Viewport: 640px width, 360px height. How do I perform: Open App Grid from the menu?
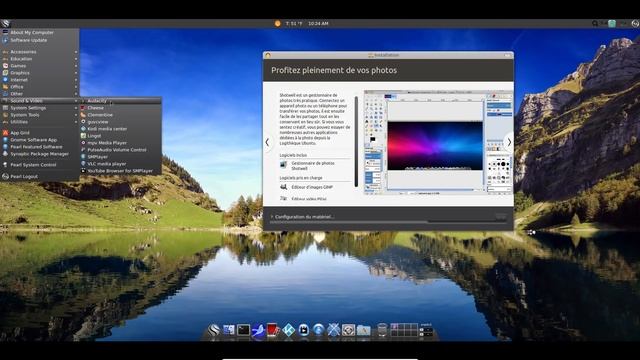point(40,133)
